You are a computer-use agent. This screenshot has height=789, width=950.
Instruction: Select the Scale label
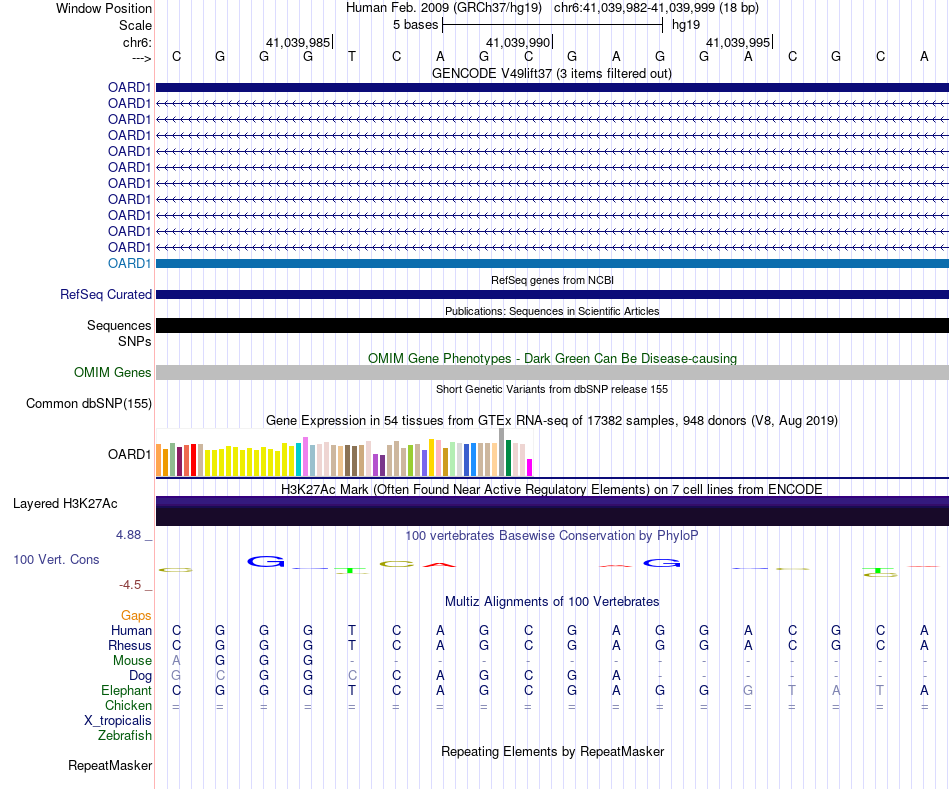135,25
